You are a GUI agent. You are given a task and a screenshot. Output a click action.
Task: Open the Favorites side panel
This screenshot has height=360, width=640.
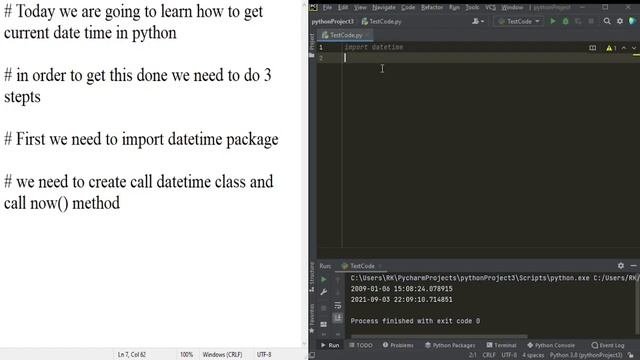[x=312, y=318]
